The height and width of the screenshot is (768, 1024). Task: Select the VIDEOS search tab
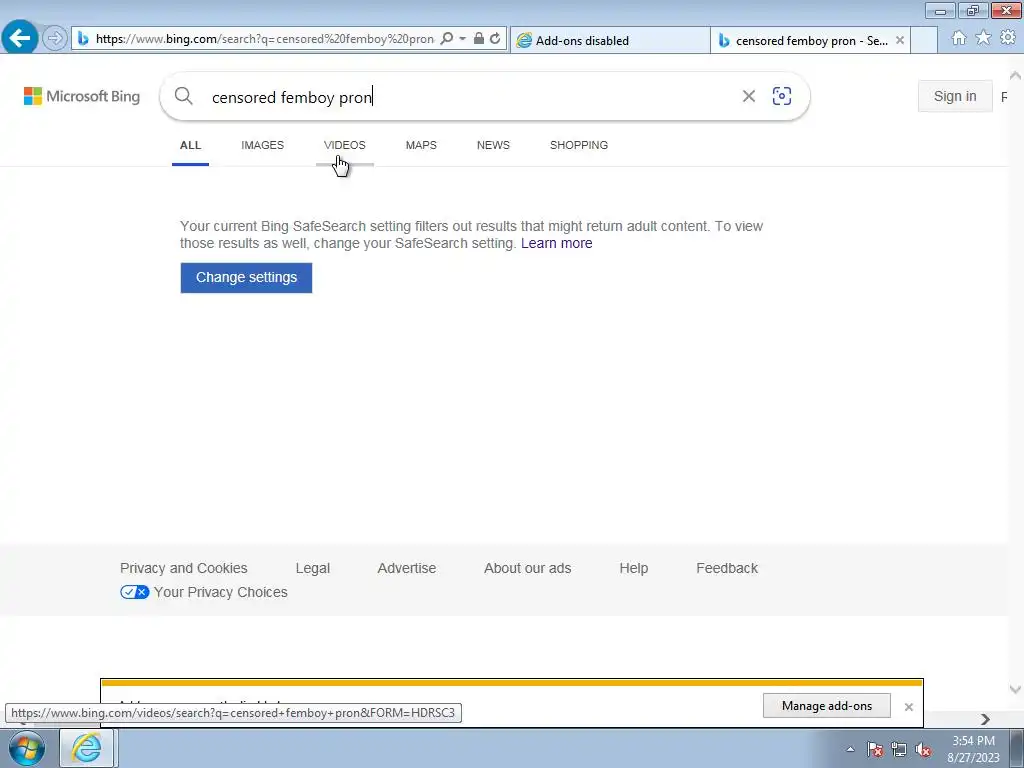345,145
